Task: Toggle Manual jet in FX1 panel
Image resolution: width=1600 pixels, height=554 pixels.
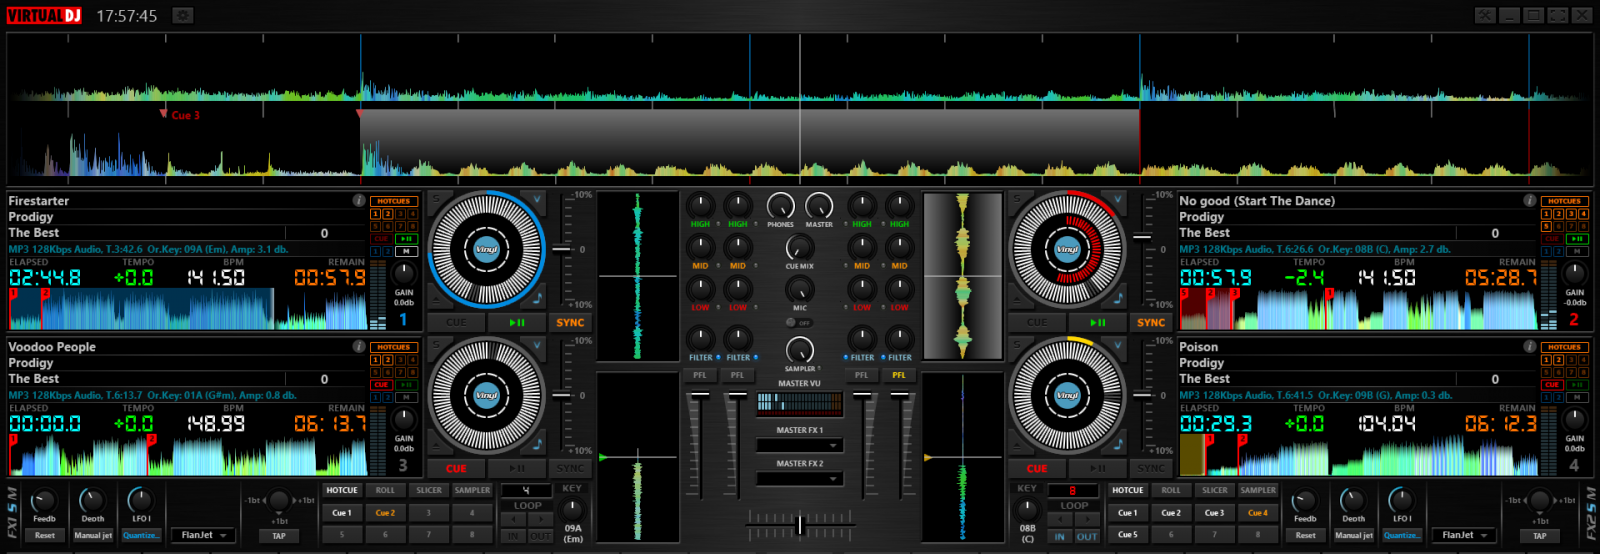Action: [x=93, y=535]
